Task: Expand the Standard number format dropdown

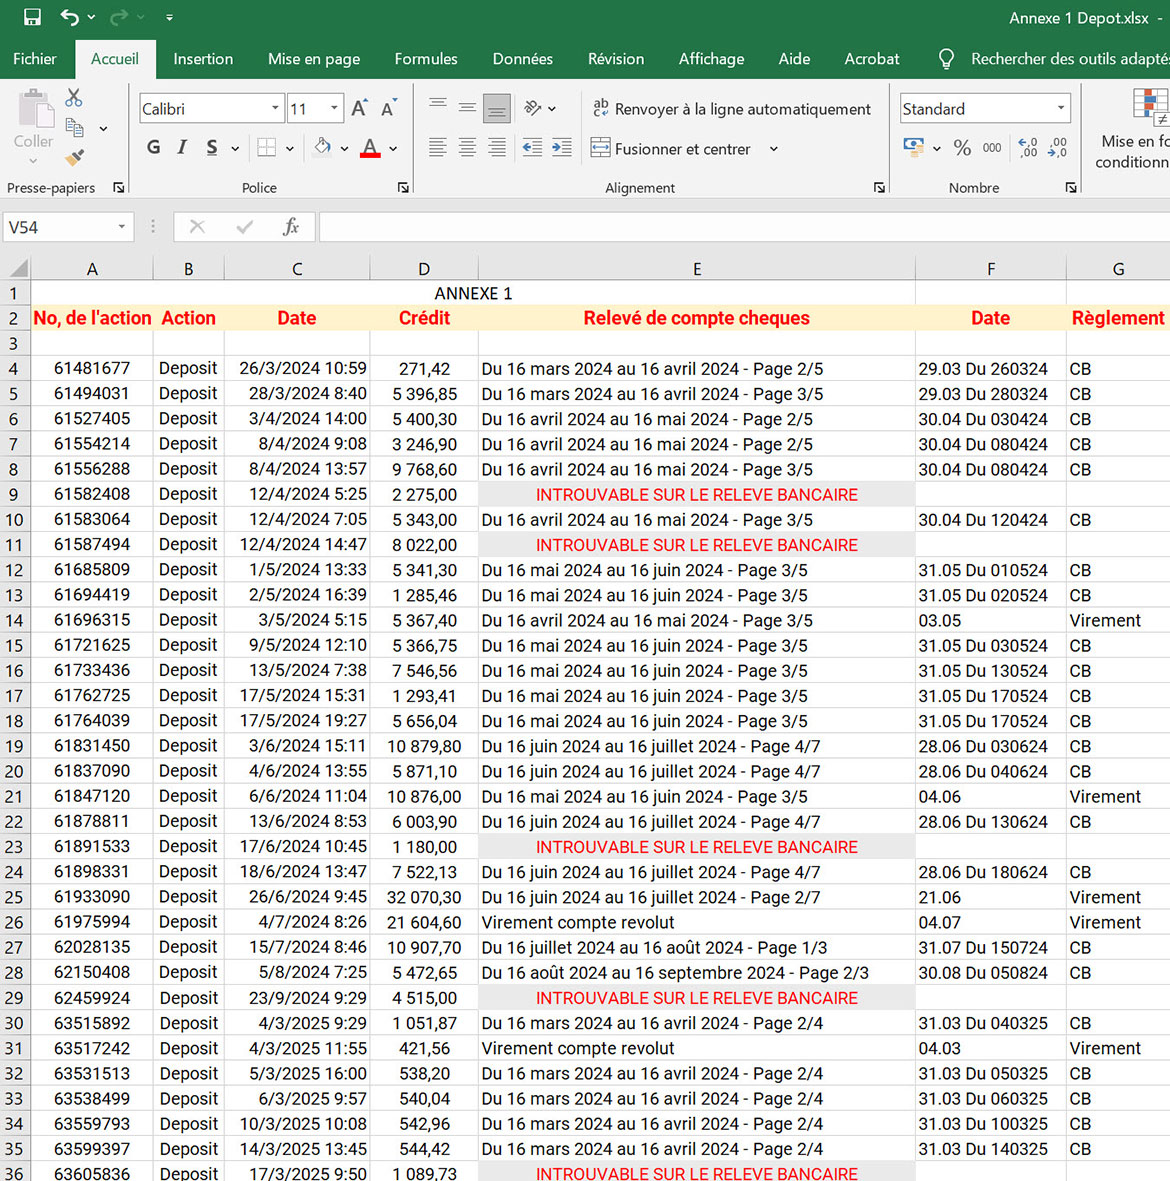Action: pos(1060,108)
